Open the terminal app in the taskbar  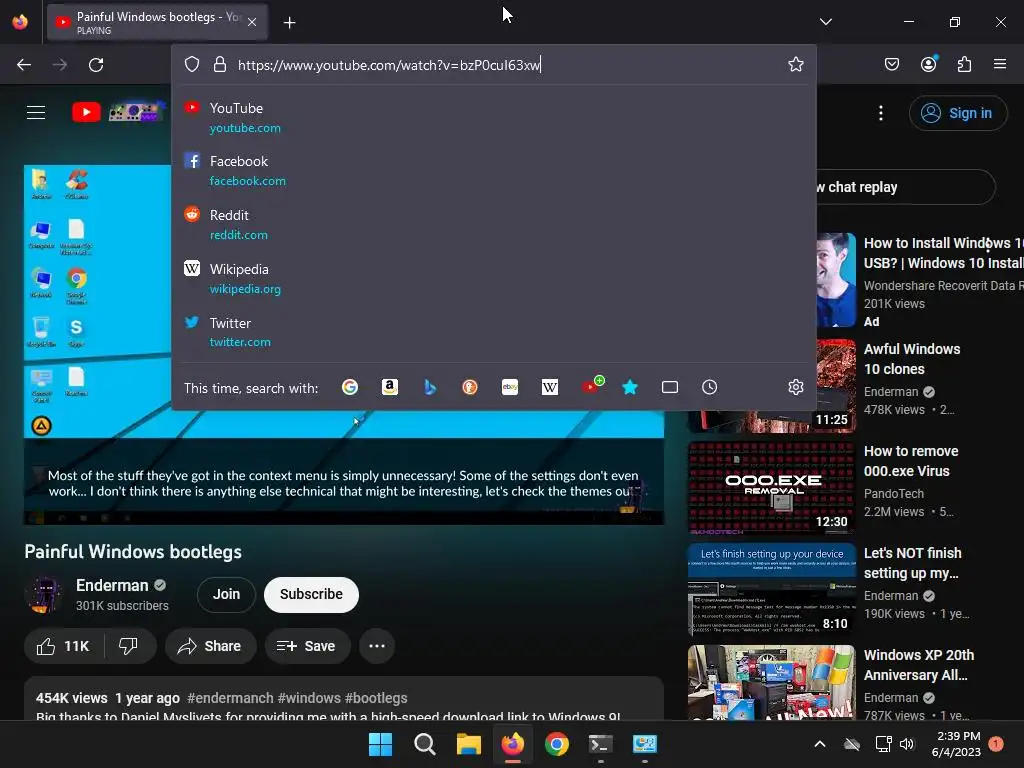(x=600, y=744)
